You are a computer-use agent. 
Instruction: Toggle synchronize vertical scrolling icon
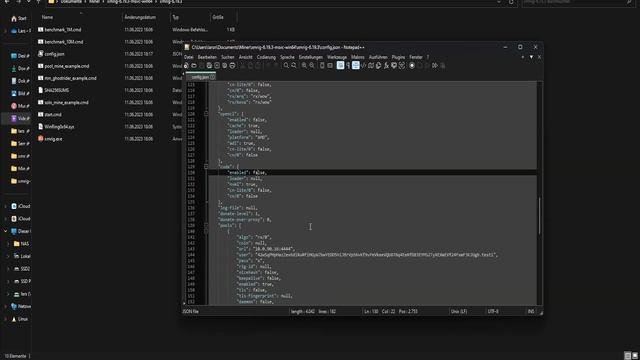click(x=322, y=65)
